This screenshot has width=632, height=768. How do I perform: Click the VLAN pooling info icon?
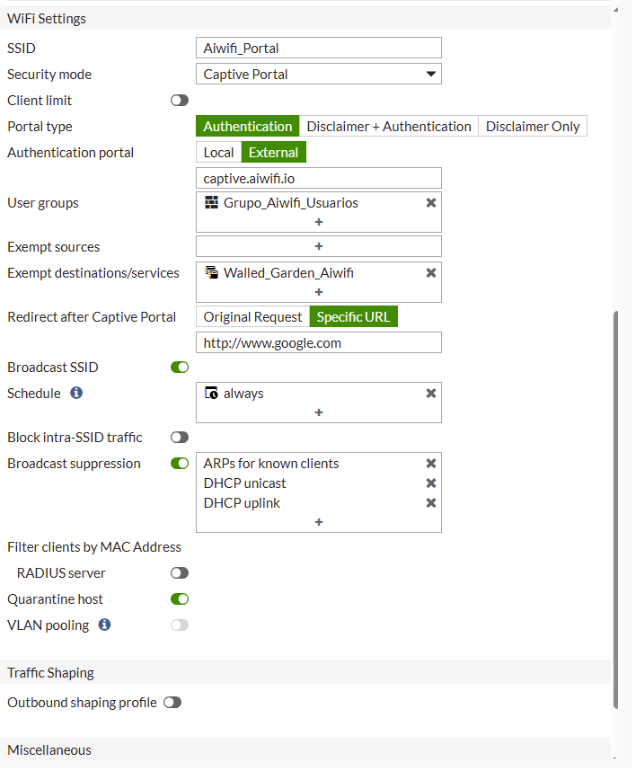pyautogui.click(x=104, y=625)
